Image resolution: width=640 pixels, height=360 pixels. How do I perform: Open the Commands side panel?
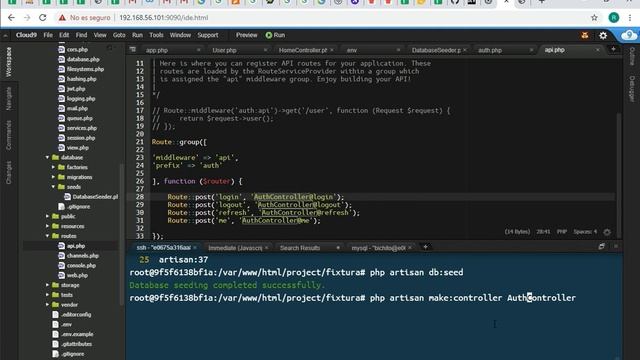tap(8, 135)
